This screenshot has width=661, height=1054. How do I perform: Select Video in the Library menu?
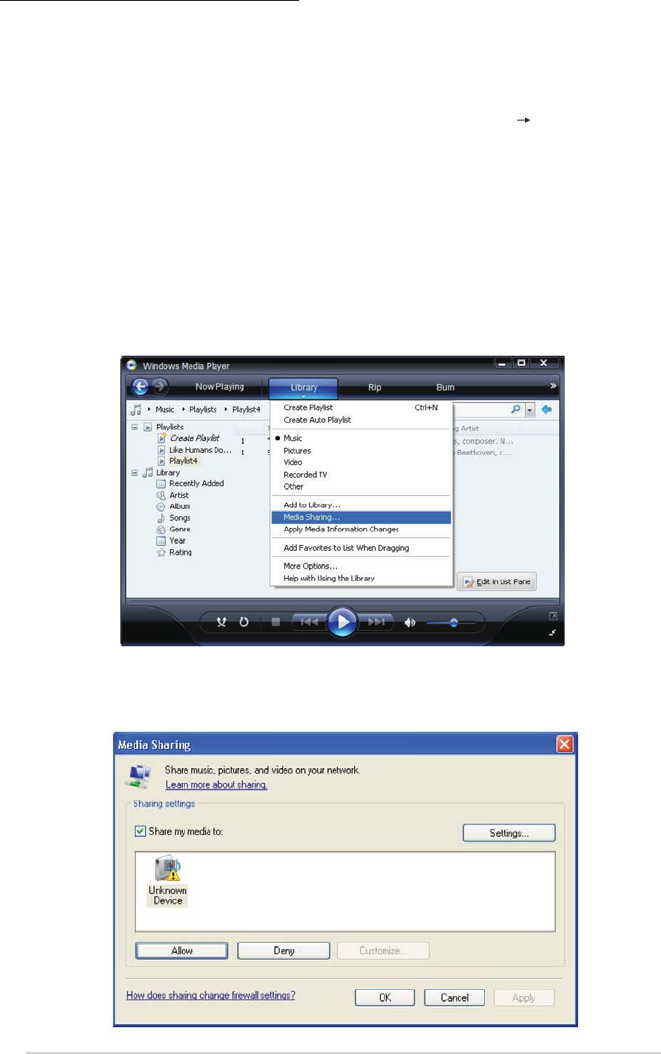tap(360, 462)
